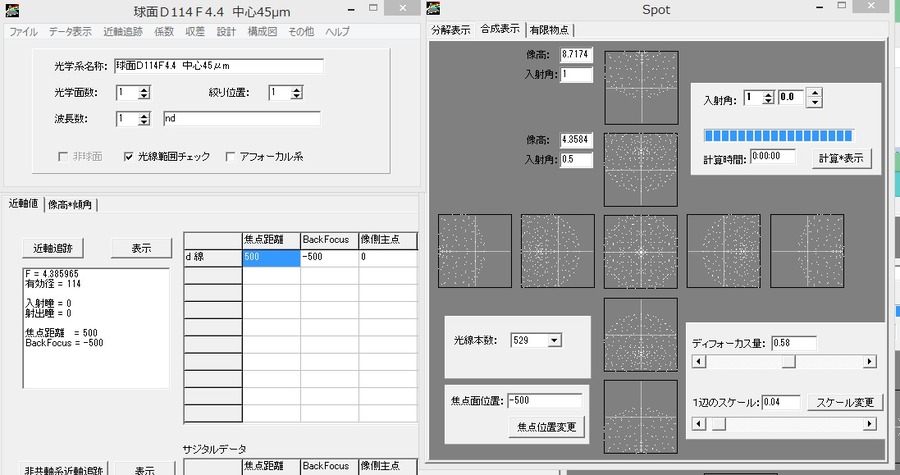Open the 構成図 menu
The width and height of the screenshot is (900, 475).
pyautogui.click(x=262, y=32)
